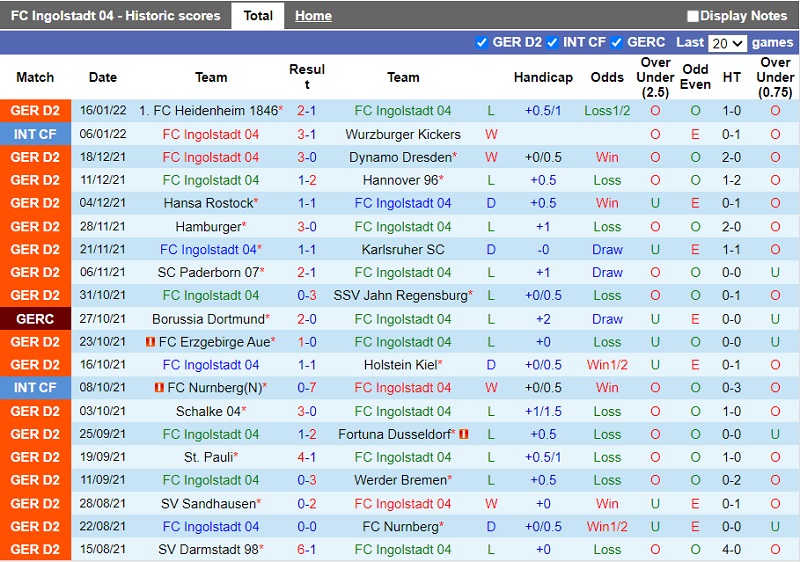Open SSV Jahn Regensburg team link
800x562 pixels.
point(401,295)
